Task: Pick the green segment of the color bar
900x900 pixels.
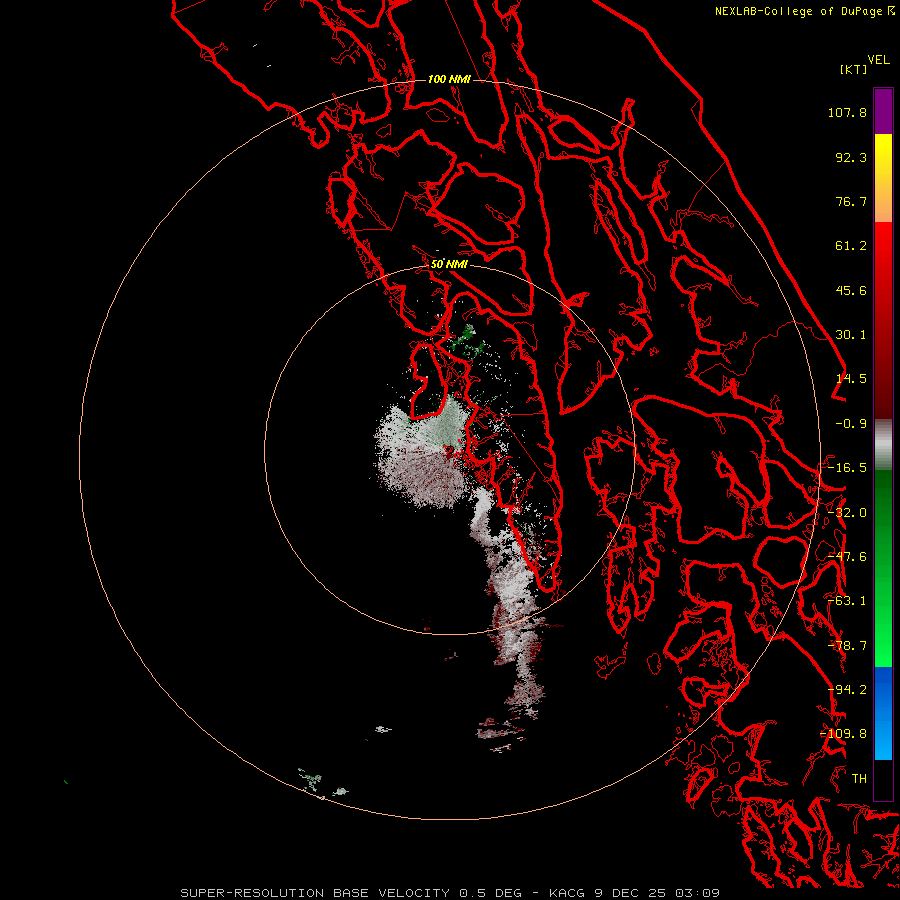Action: (x=883, y=568)
